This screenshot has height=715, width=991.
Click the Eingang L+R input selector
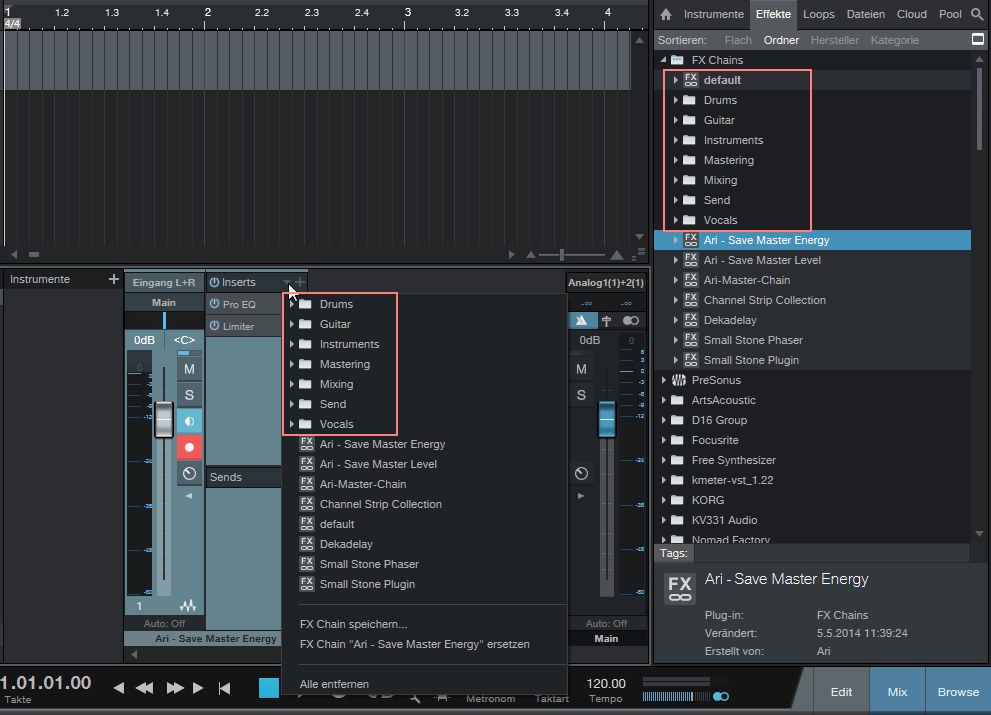pos(164,282)
